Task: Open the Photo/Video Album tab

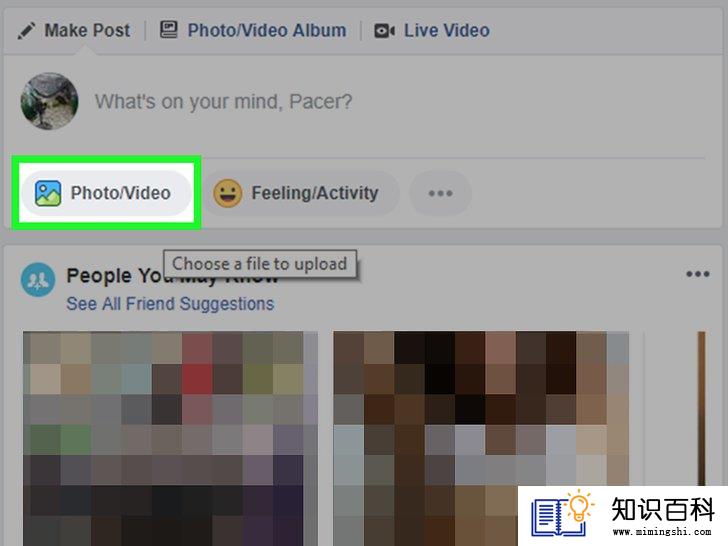Action: [253, 31]
